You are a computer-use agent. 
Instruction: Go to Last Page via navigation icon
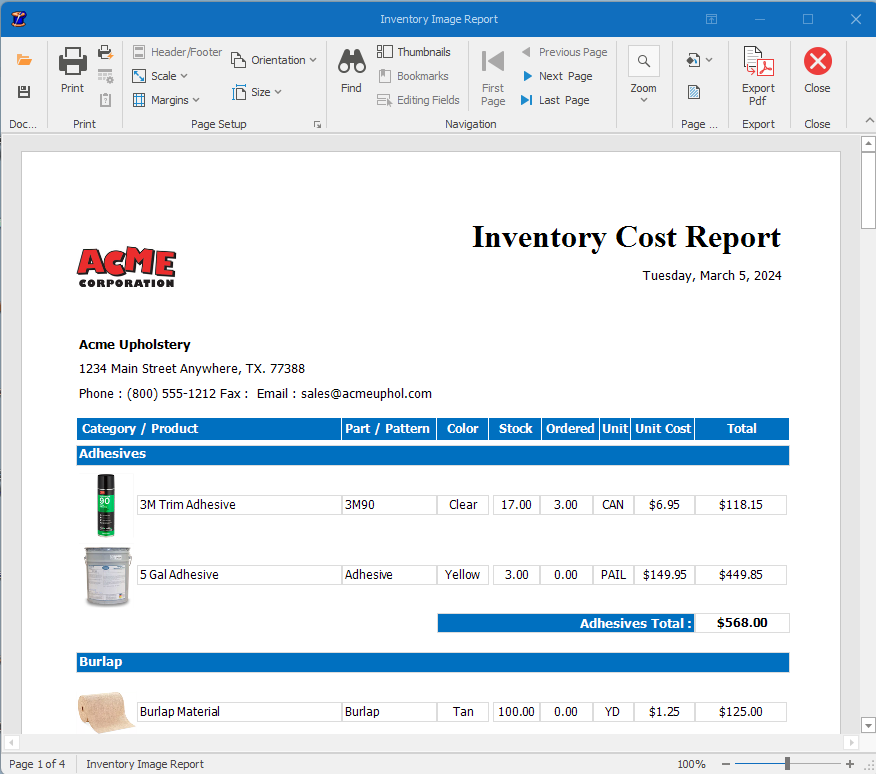coord(527,100)
